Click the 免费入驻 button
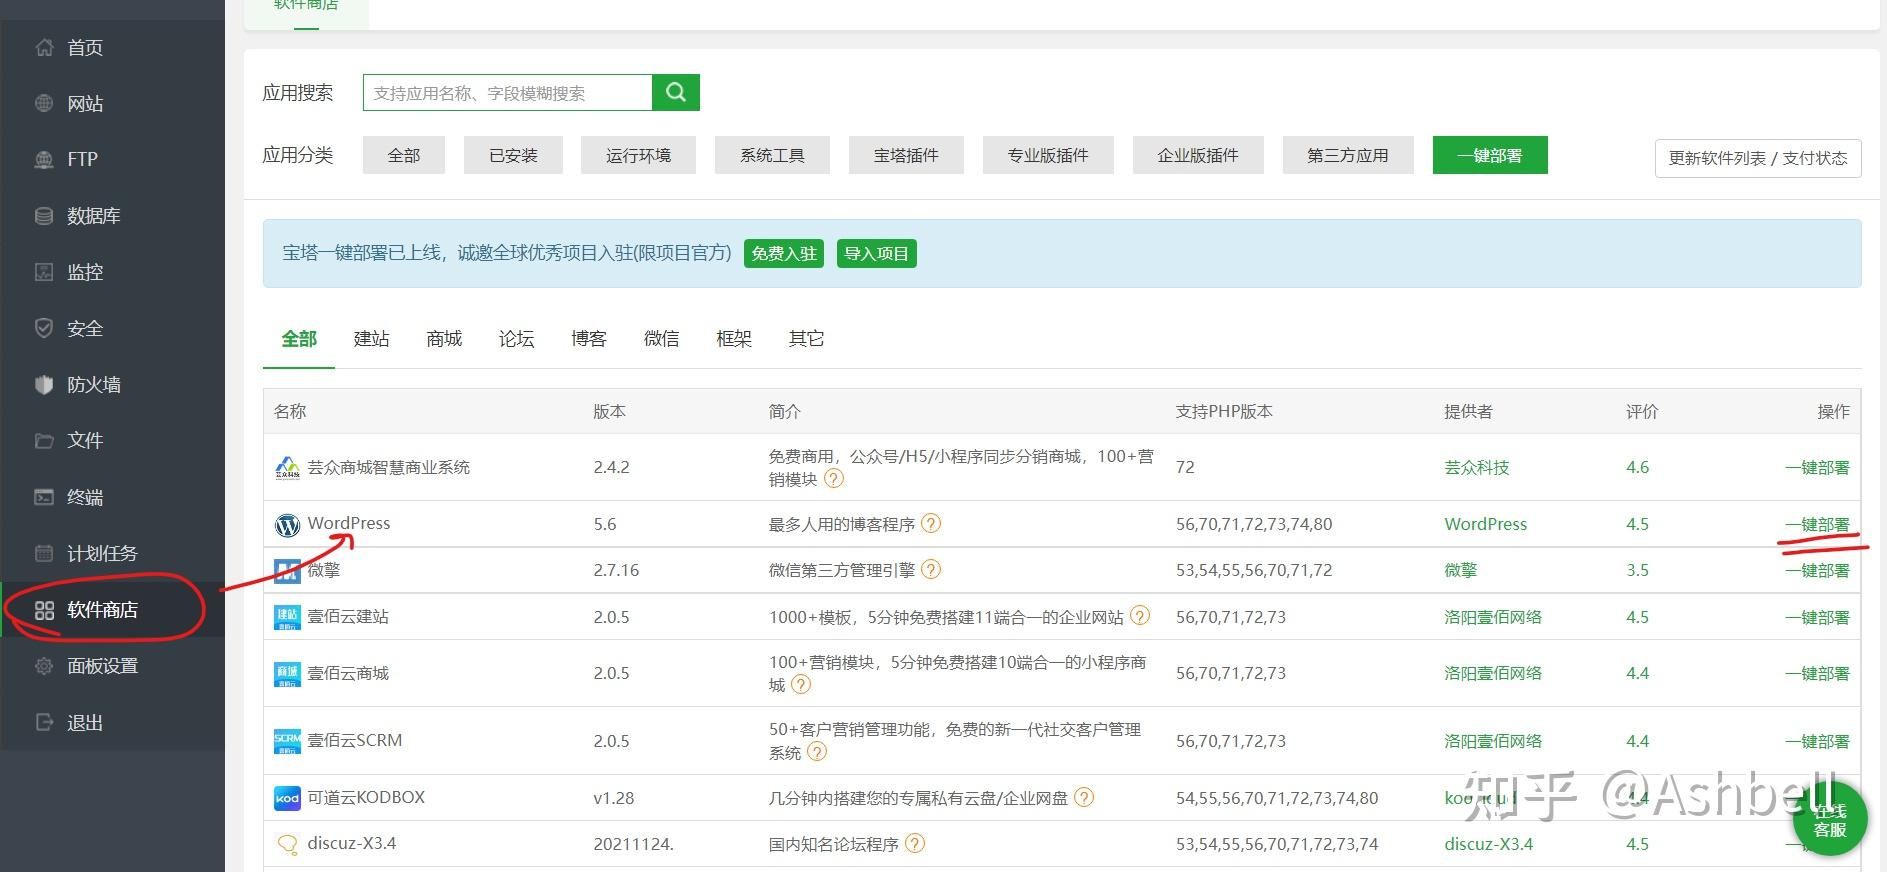1887x872 pixels. click(784, 253)
